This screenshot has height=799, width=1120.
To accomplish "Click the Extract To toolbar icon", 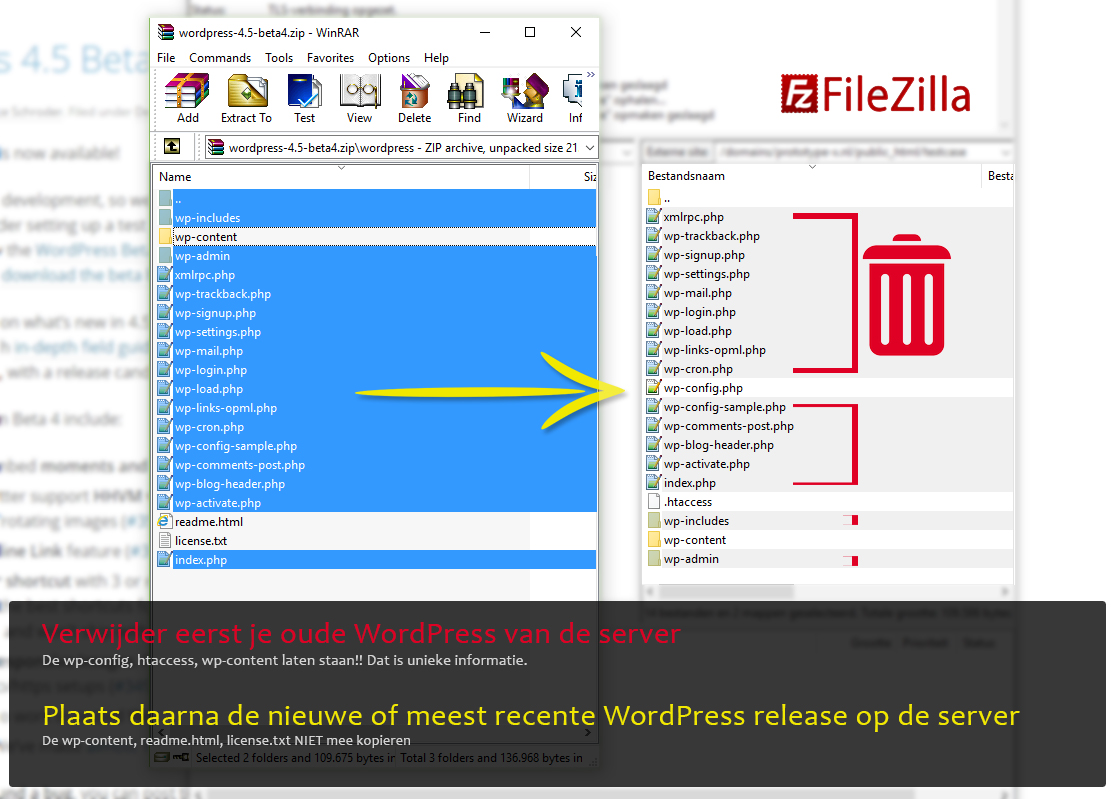I will pyautogui.click(x=246, y=99).
